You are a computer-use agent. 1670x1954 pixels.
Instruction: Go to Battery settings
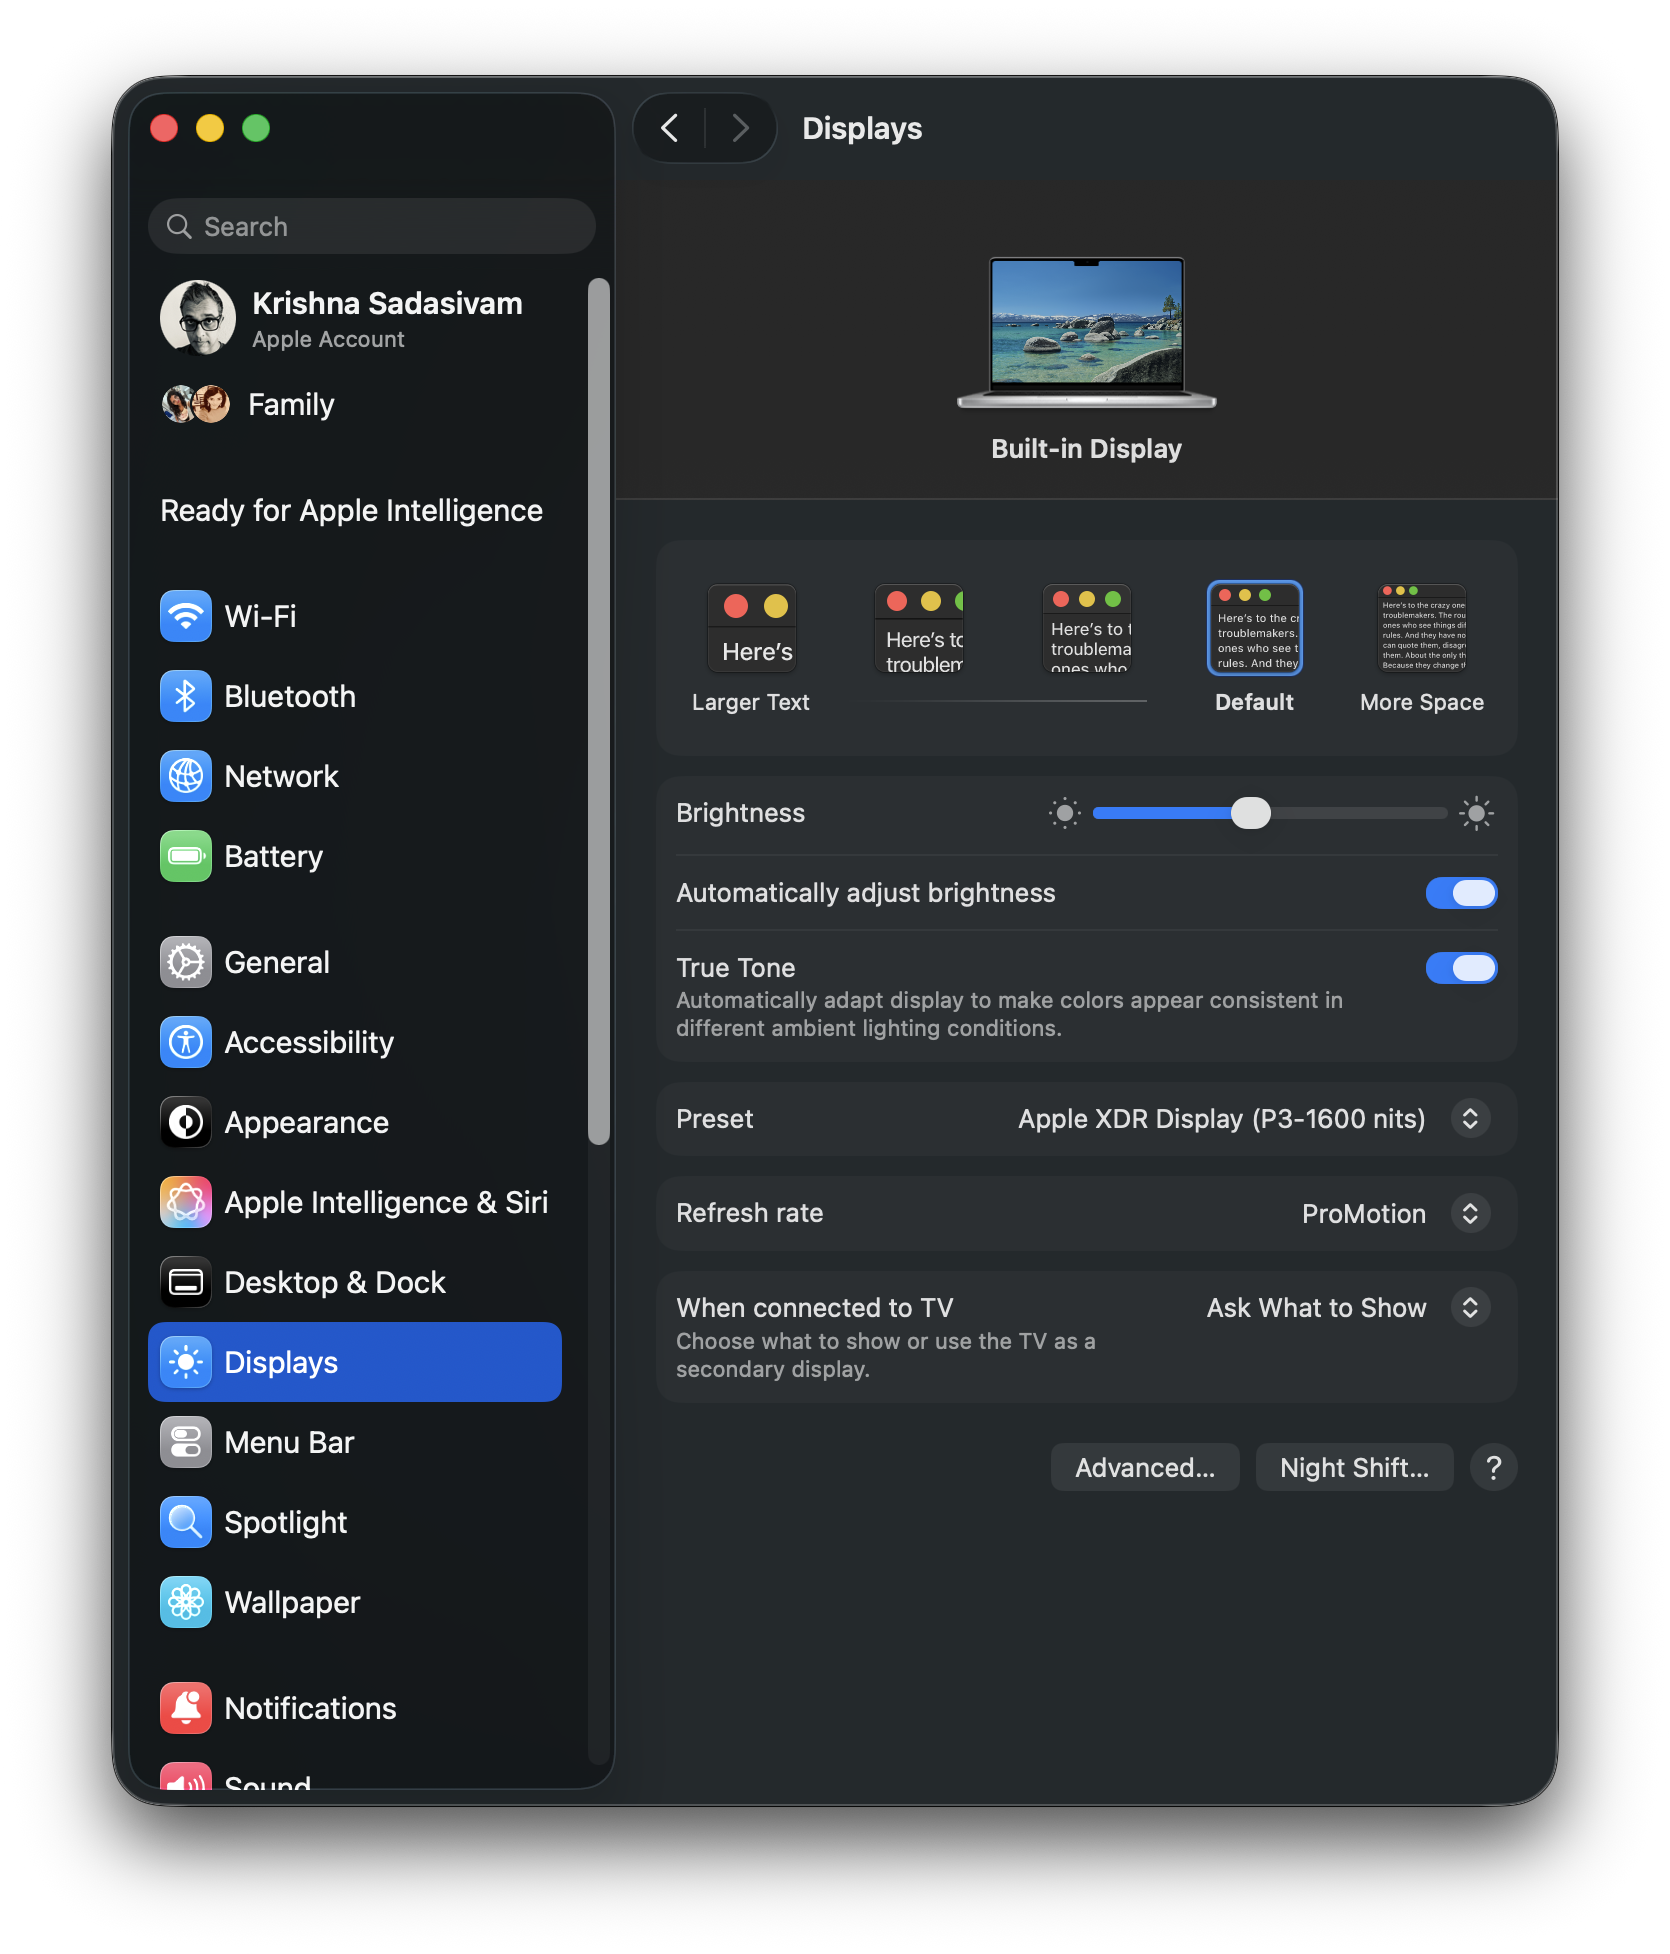[355, 856]
